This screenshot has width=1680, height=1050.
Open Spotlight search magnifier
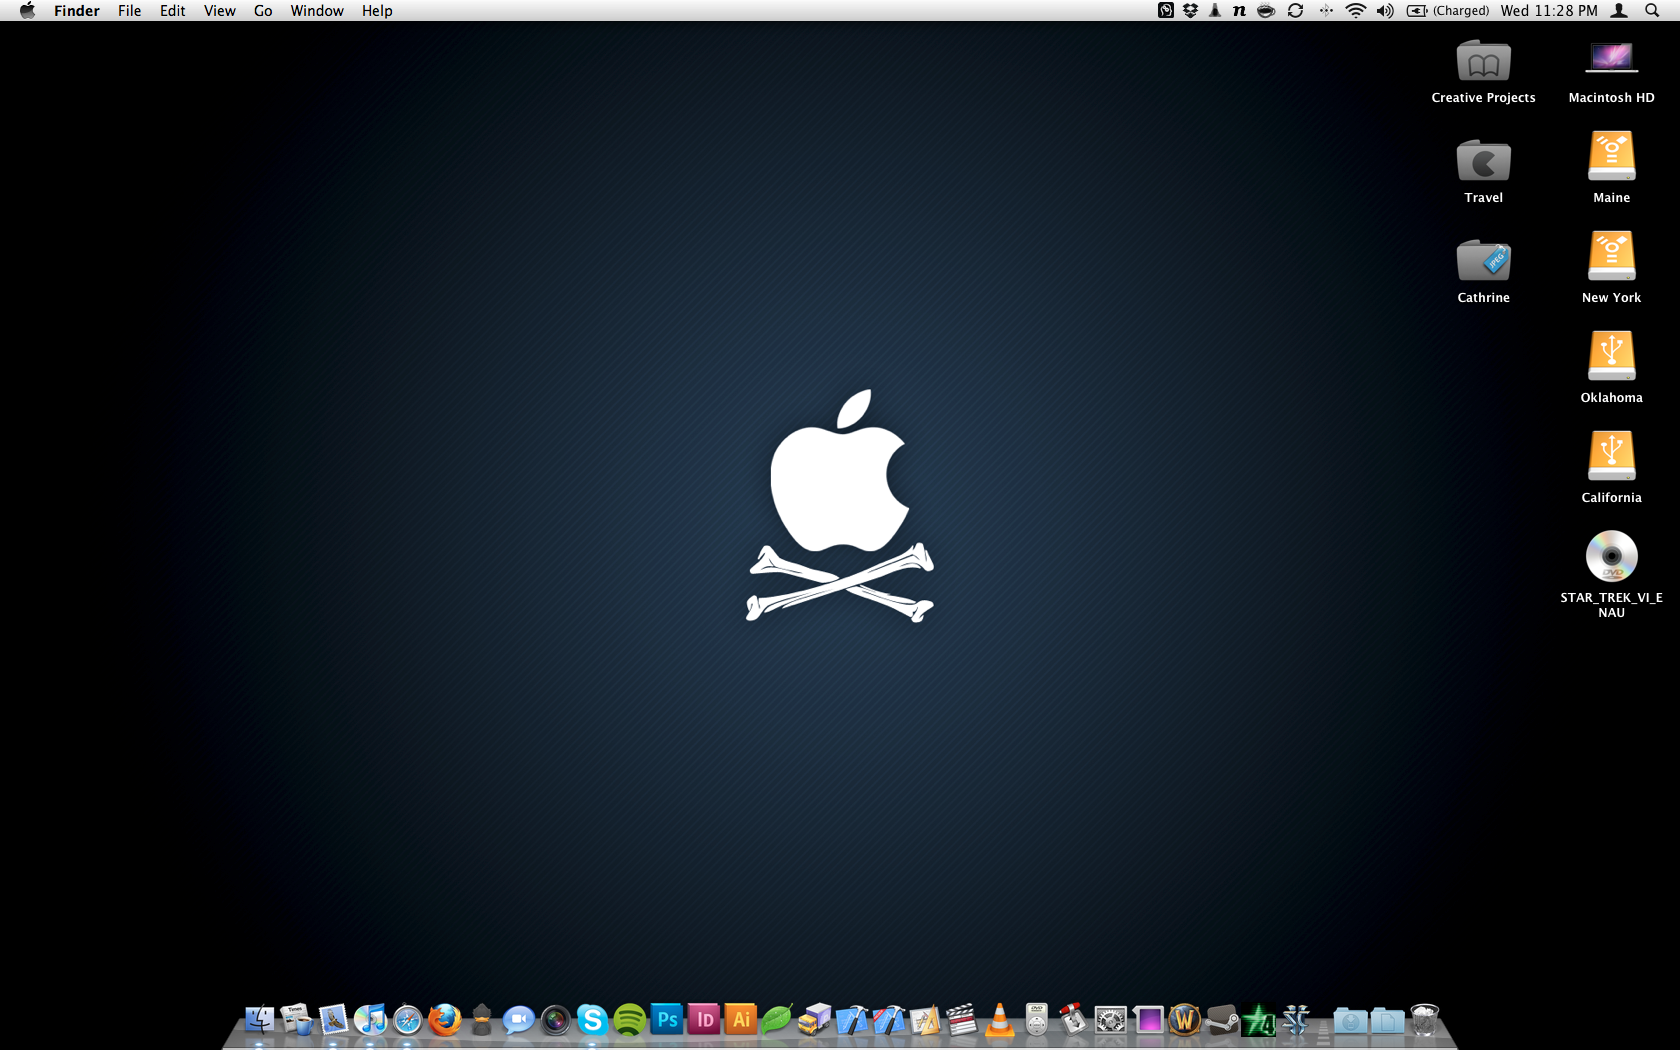click(1652, 10)
